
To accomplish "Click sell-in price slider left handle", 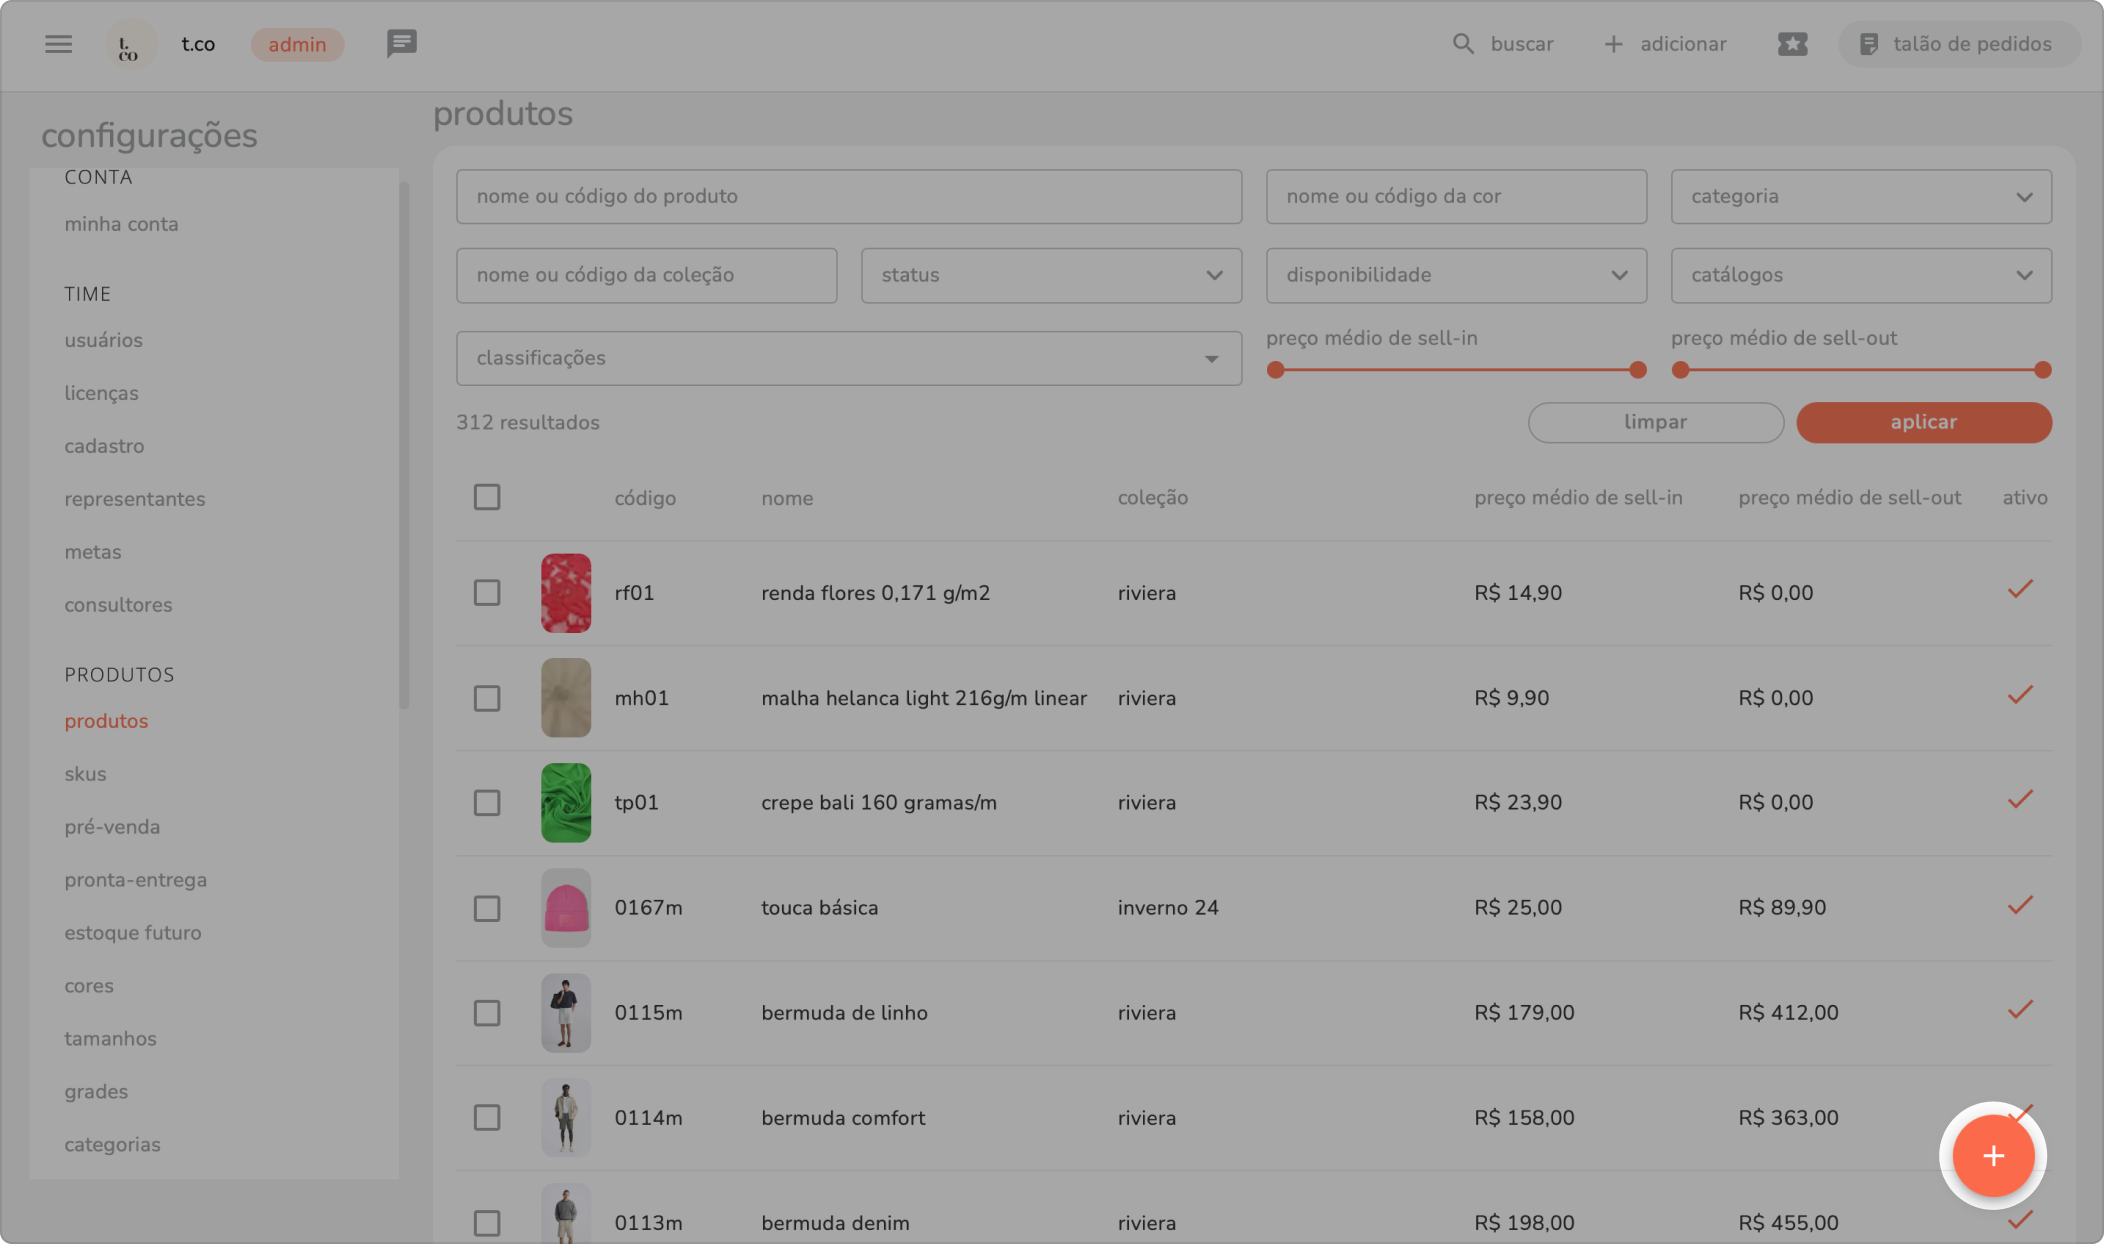I will click(x=1275, y=370).
